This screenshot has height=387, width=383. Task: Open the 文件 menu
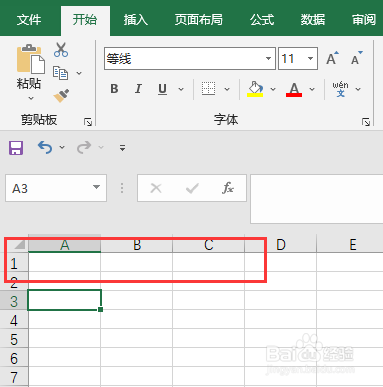point(29,20)
